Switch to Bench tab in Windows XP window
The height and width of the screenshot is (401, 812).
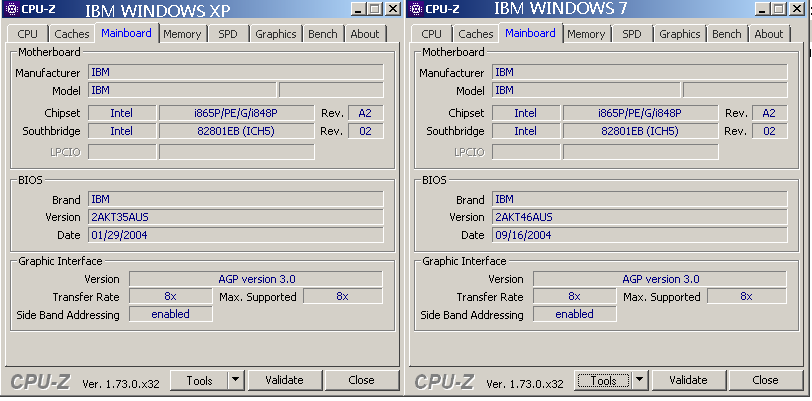click(322, 34)
